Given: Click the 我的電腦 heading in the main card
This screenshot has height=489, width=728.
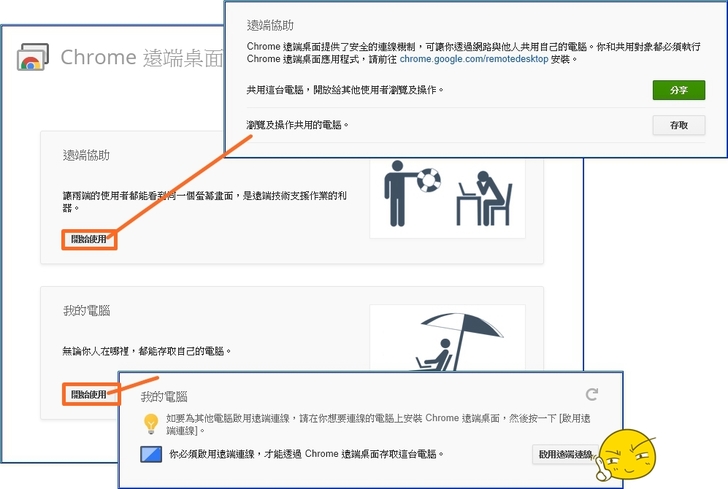Looking at the screenshot, I should pos(86,310).
